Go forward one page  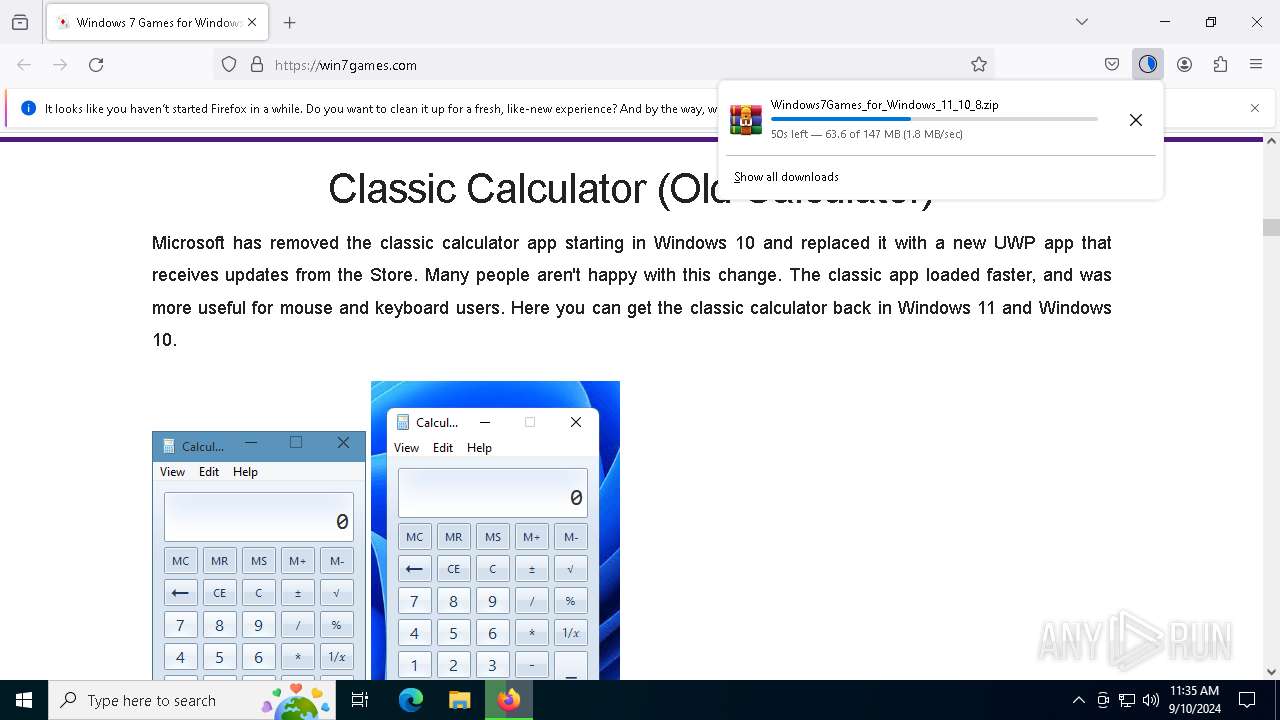coord(60,64)
